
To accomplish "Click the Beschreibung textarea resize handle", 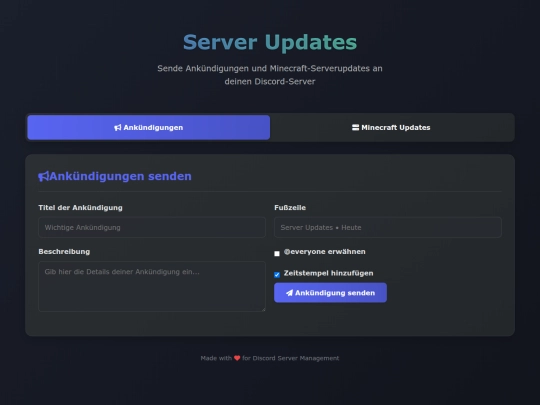I will click(263, 309).
